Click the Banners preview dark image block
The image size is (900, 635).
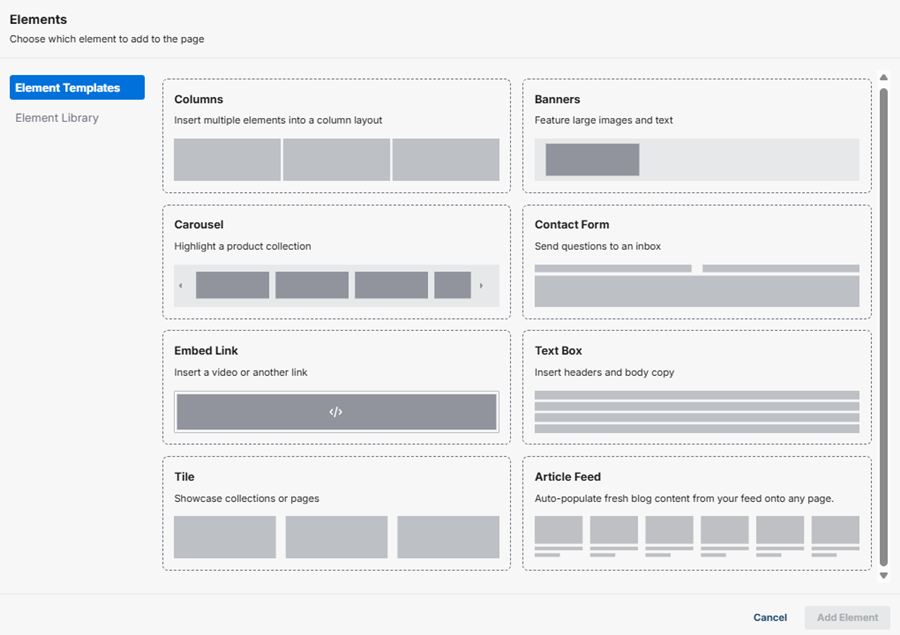pos(592,160)
